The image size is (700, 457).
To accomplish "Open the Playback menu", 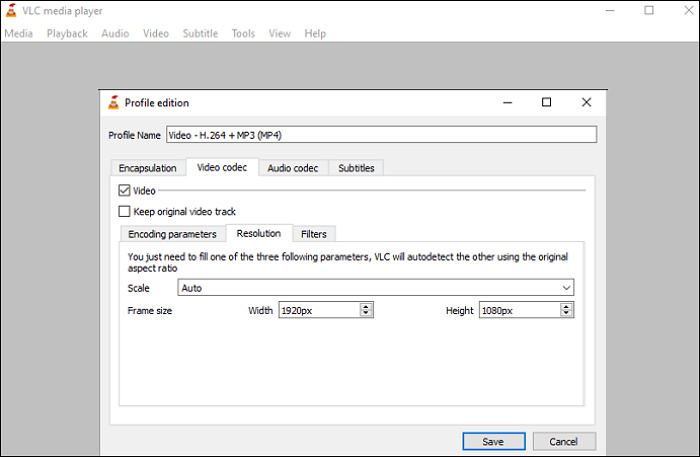I will (x=67, y=33).
